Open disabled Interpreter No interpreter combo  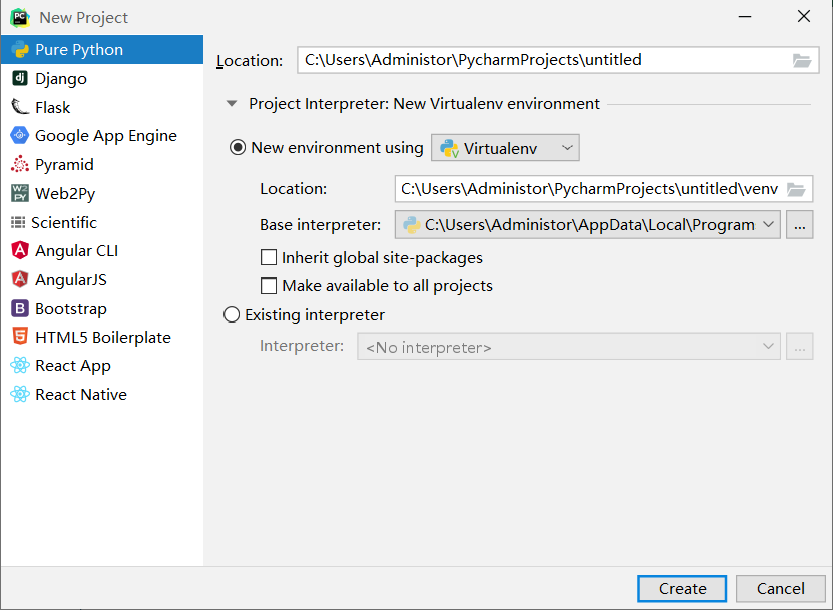point(569,347)
